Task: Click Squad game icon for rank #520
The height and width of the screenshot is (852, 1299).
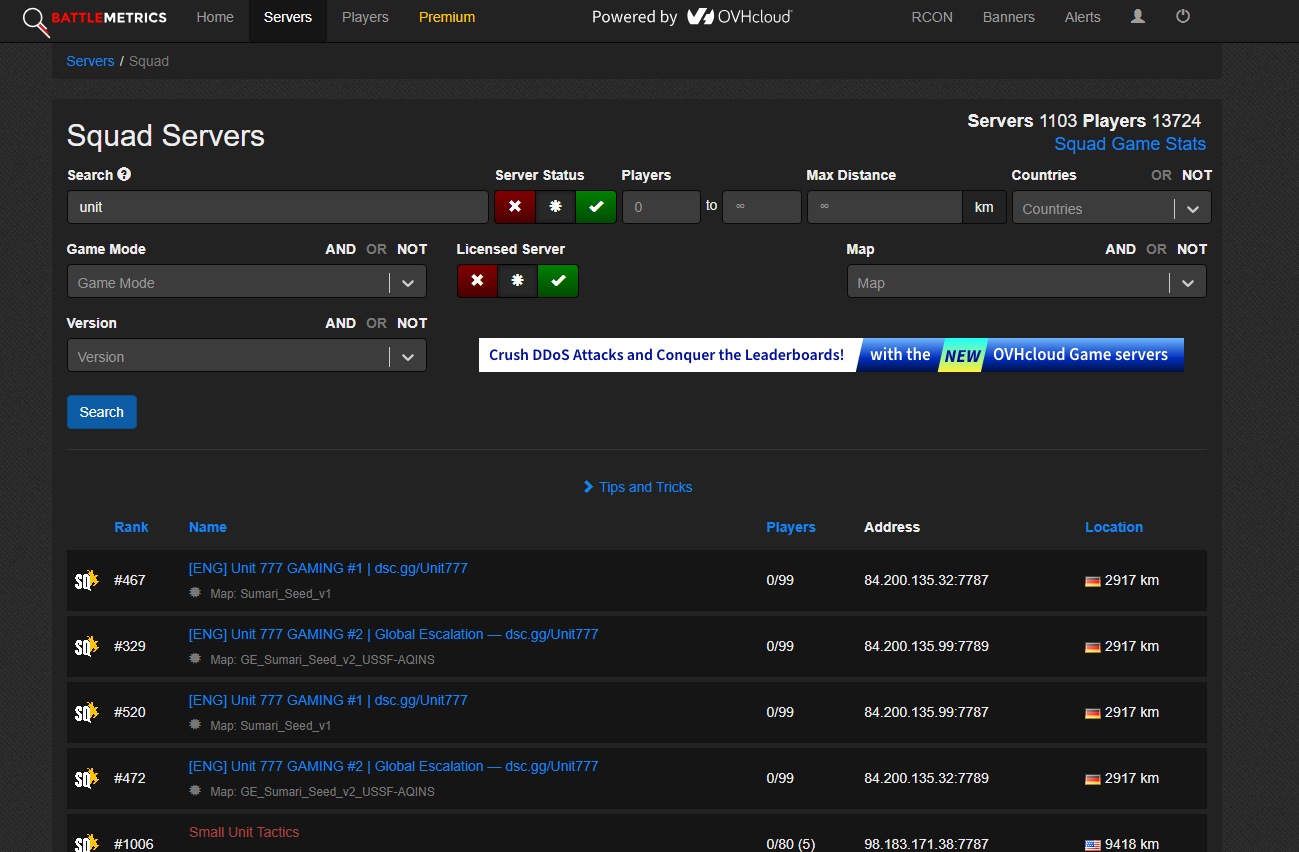Action: (x=87, y=712)
